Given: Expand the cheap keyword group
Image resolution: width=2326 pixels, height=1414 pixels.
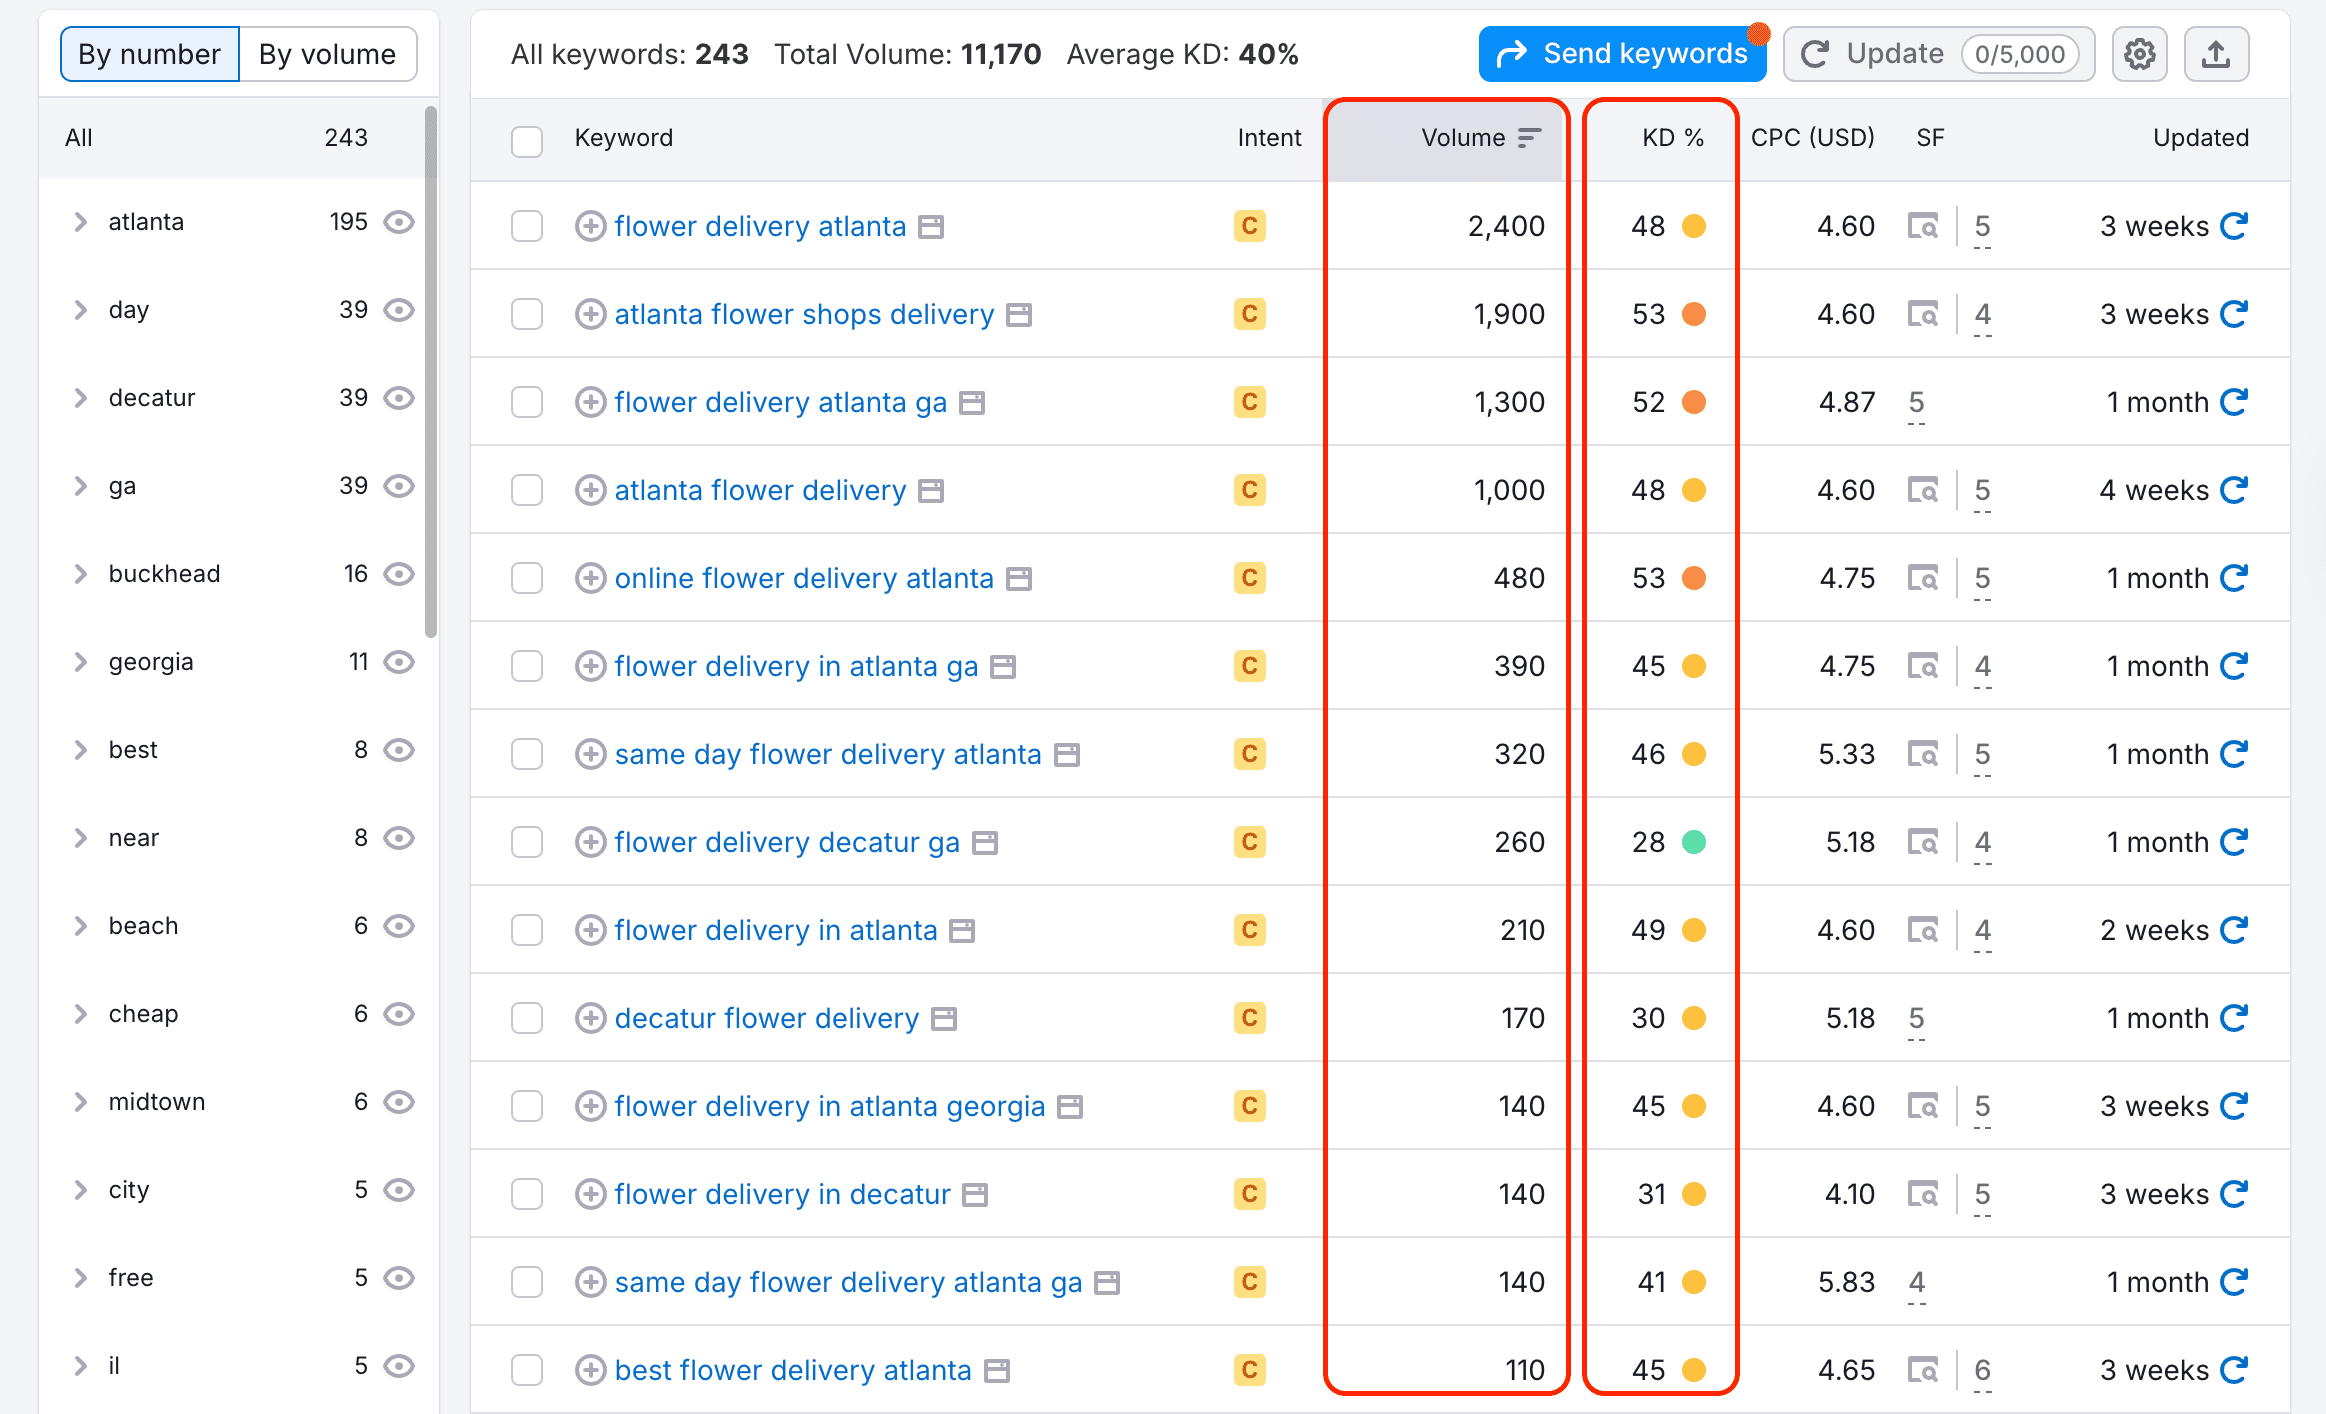Looking at the screenshot, I should (80, 1013).
